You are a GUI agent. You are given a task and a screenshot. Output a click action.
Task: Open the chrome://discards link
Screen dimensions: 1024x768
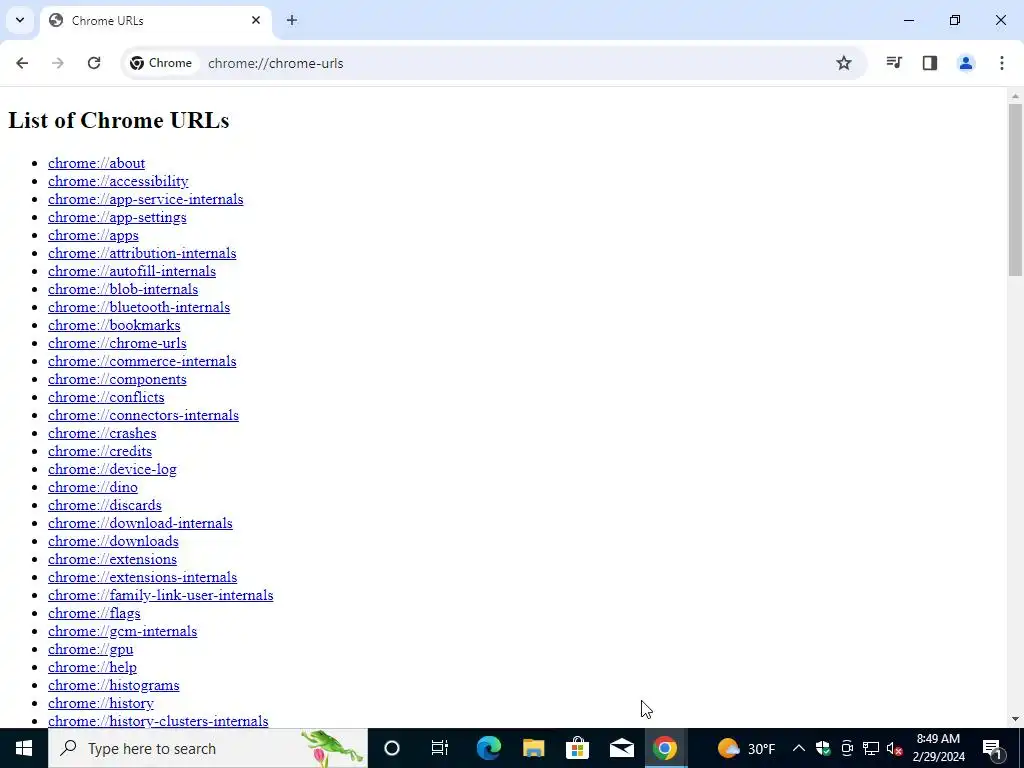pyautogui.click(x=104, y=505)
